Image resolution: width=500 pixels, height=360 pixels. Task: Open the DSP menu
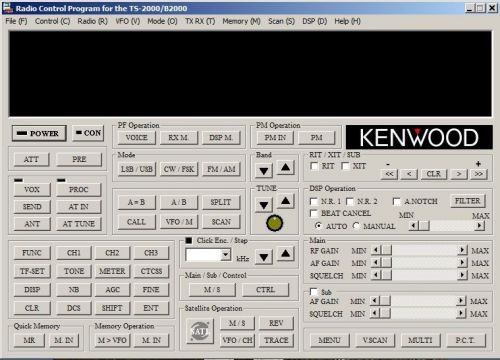[x=314, y=21]
